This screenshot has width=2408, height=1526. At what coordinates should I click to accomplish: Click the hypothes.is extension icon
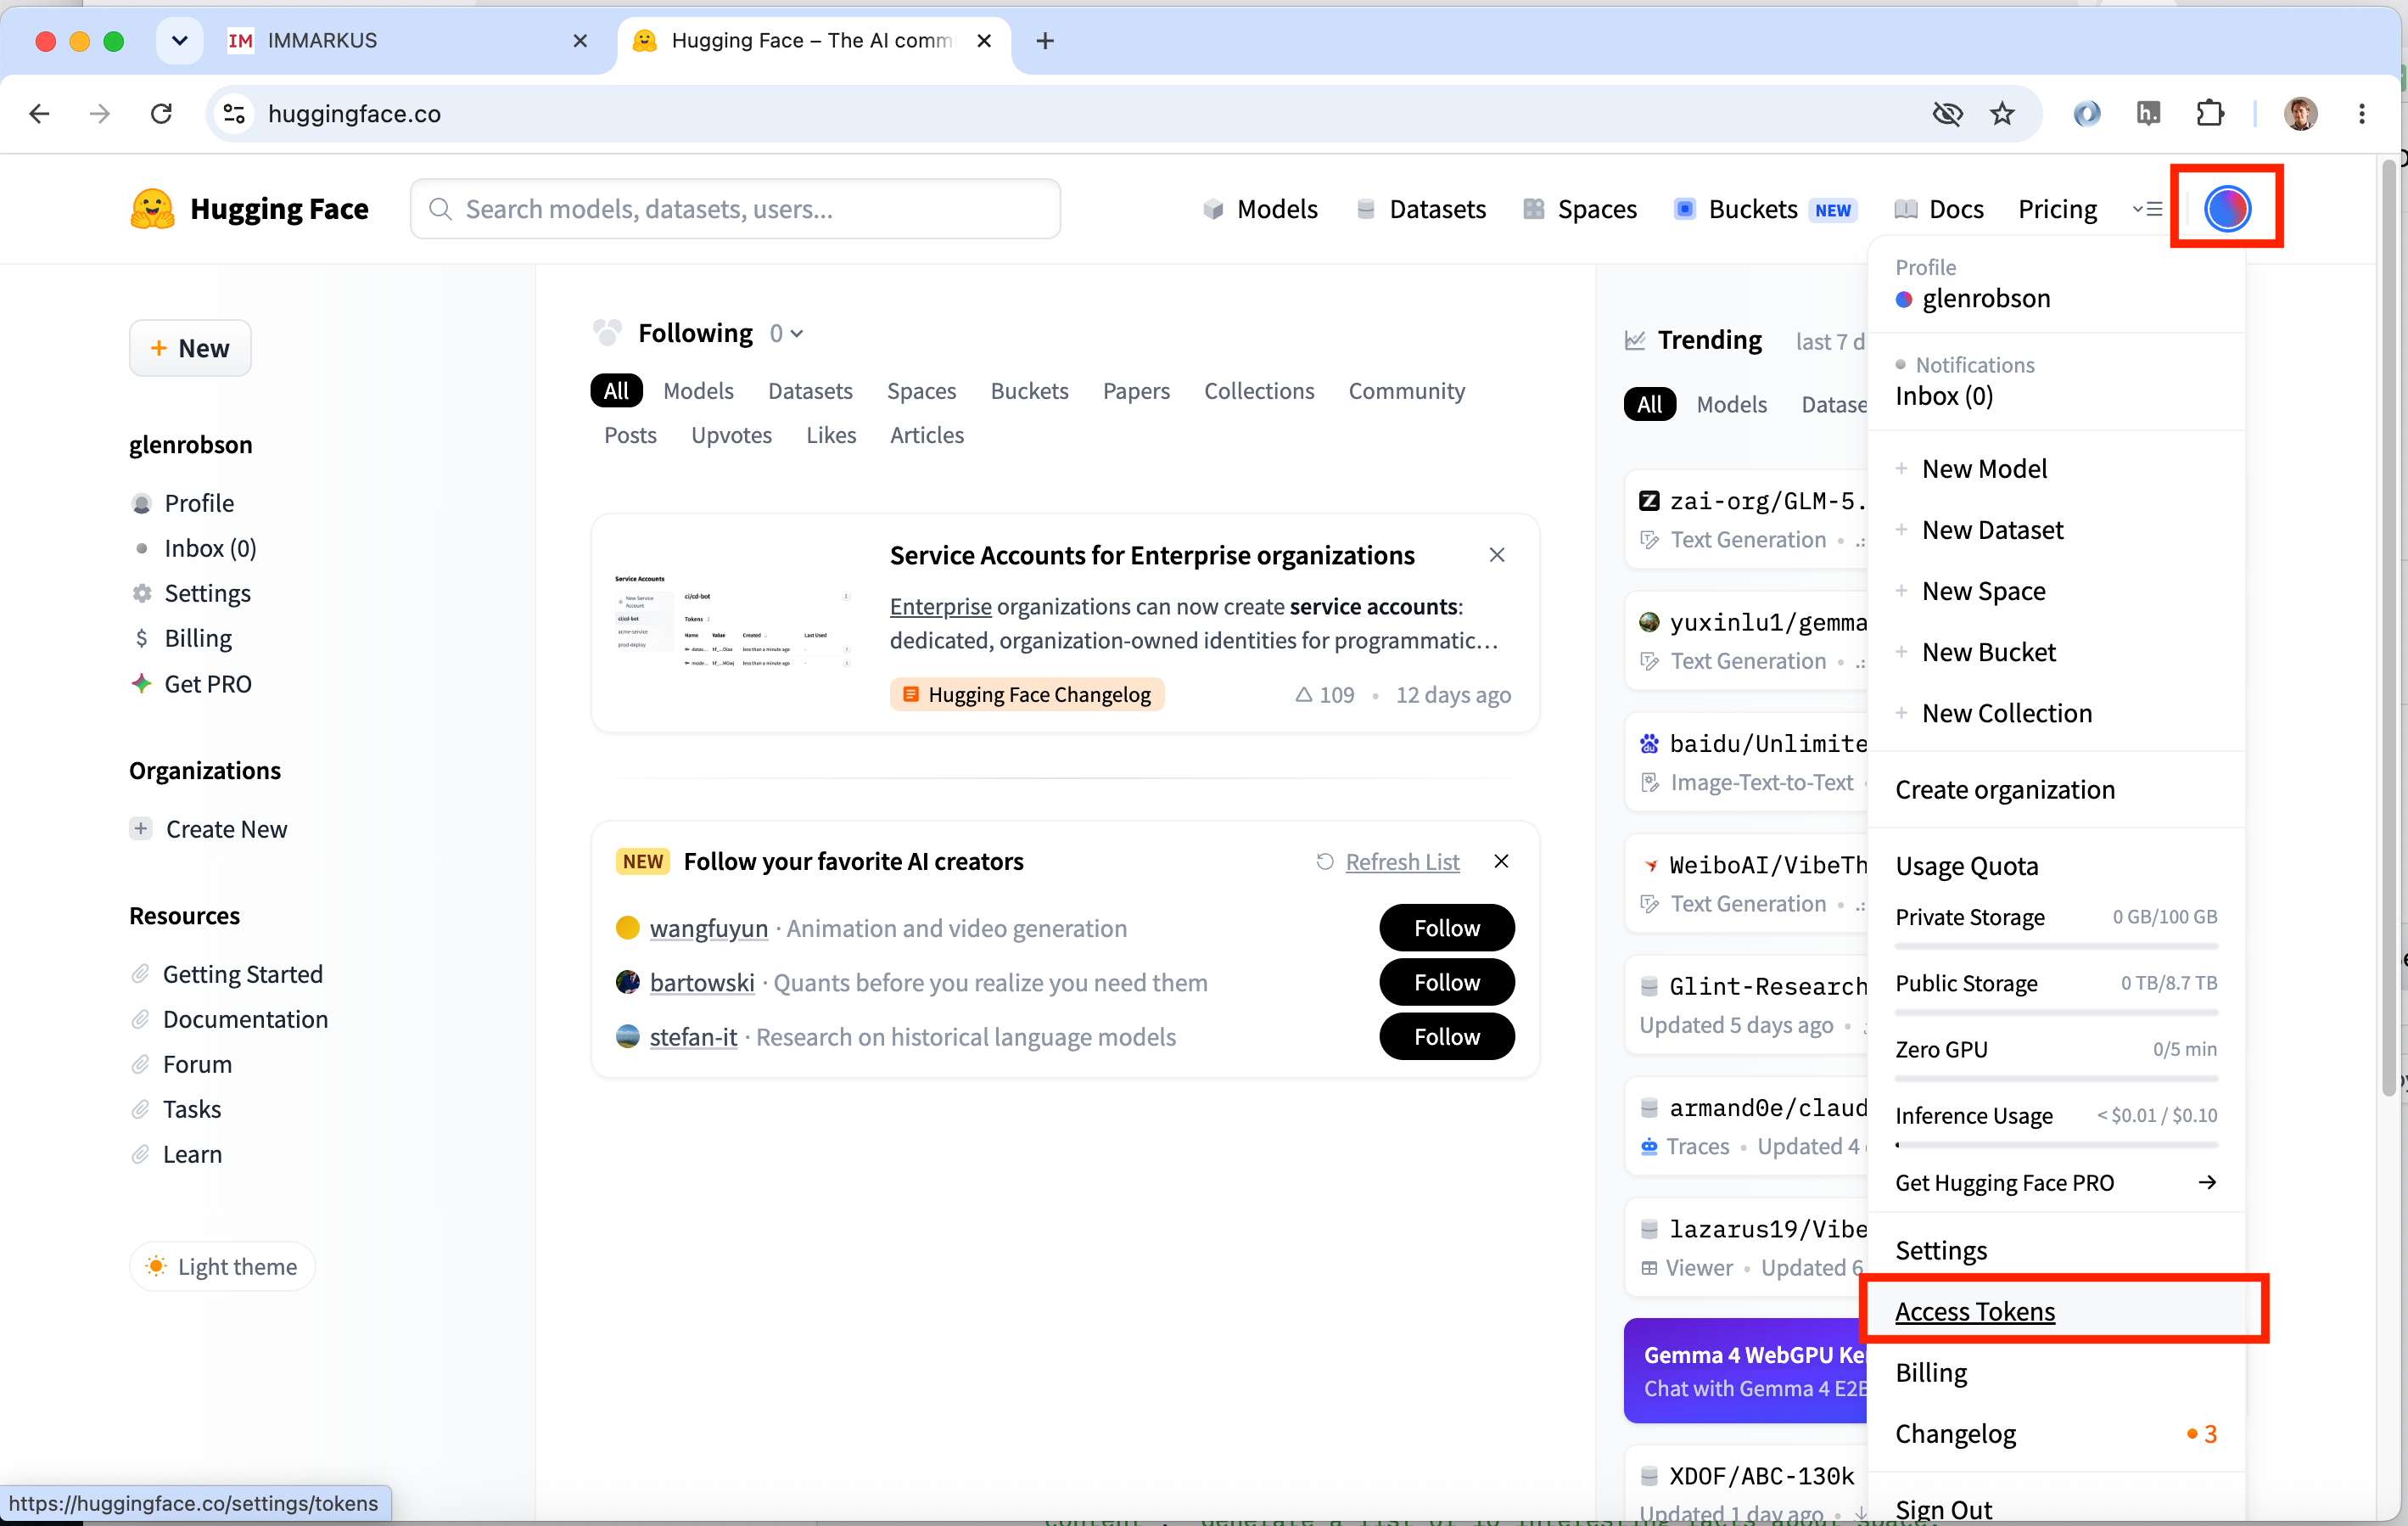pyautogui.click(x=2148, y=113)
